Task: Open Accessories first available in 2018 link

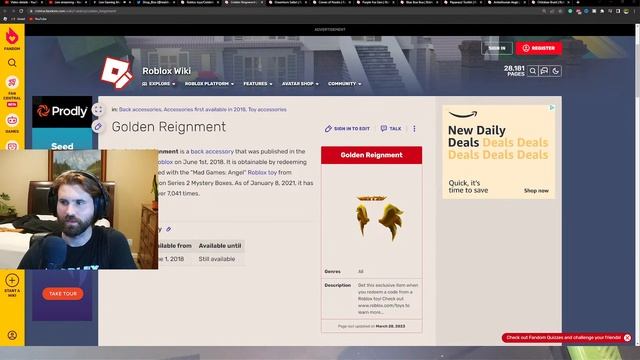Action: click(204, 109)
